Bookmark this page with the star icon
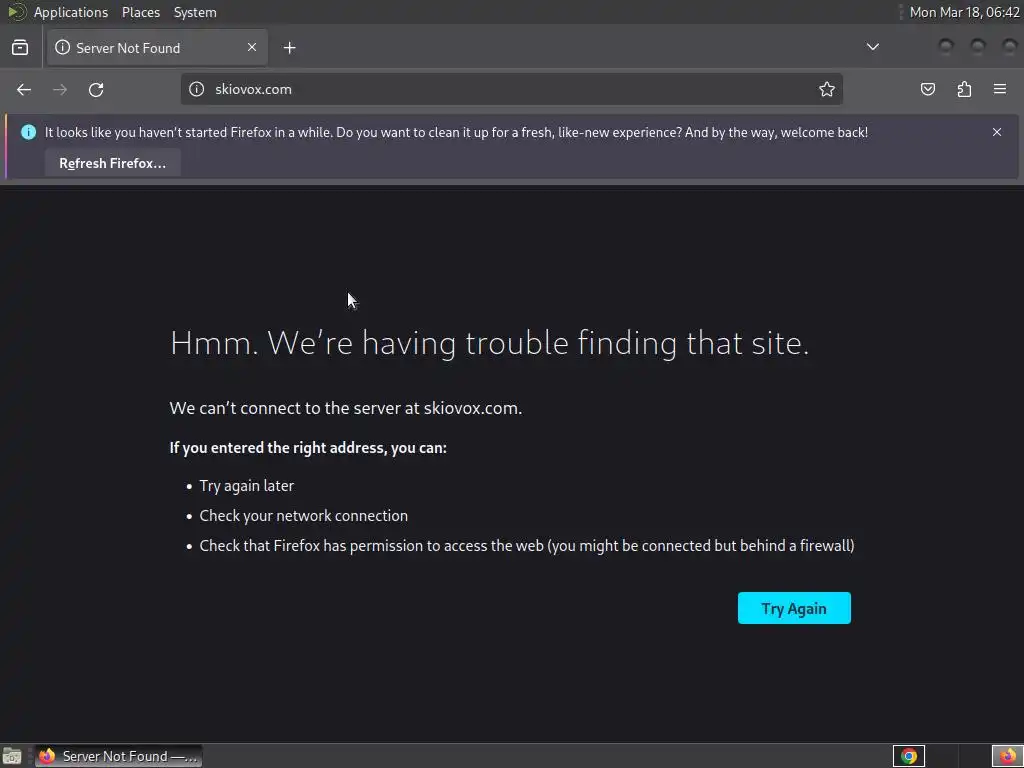The height and width of the screenshot is (768, 1024). tap(827, 89)
